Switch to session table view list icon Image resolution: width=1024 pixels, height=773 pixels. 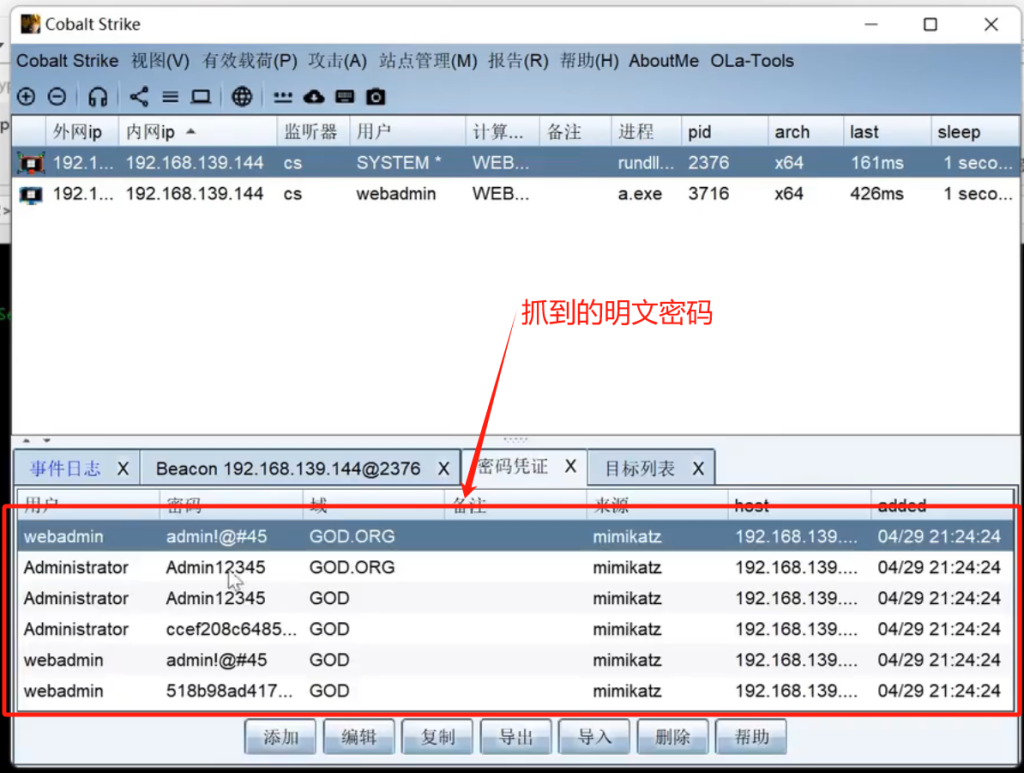(170, 97)
